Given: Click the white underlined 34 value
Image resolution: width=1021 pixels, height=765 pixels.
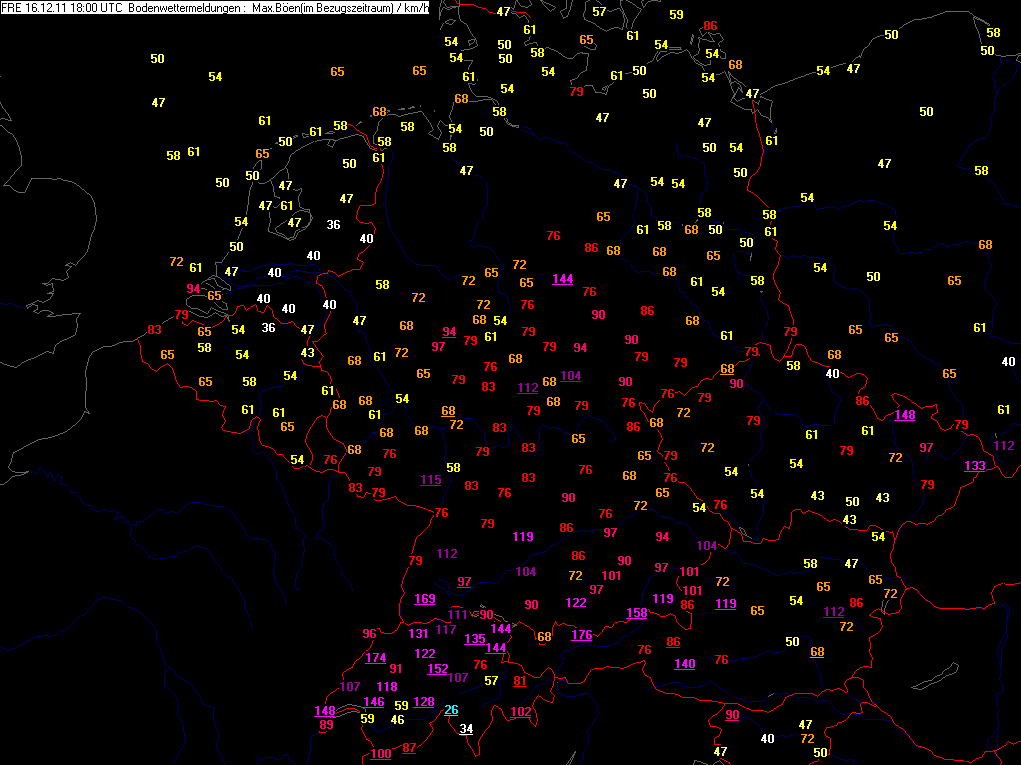Looking at the screenshot, I should pos(466,729).
